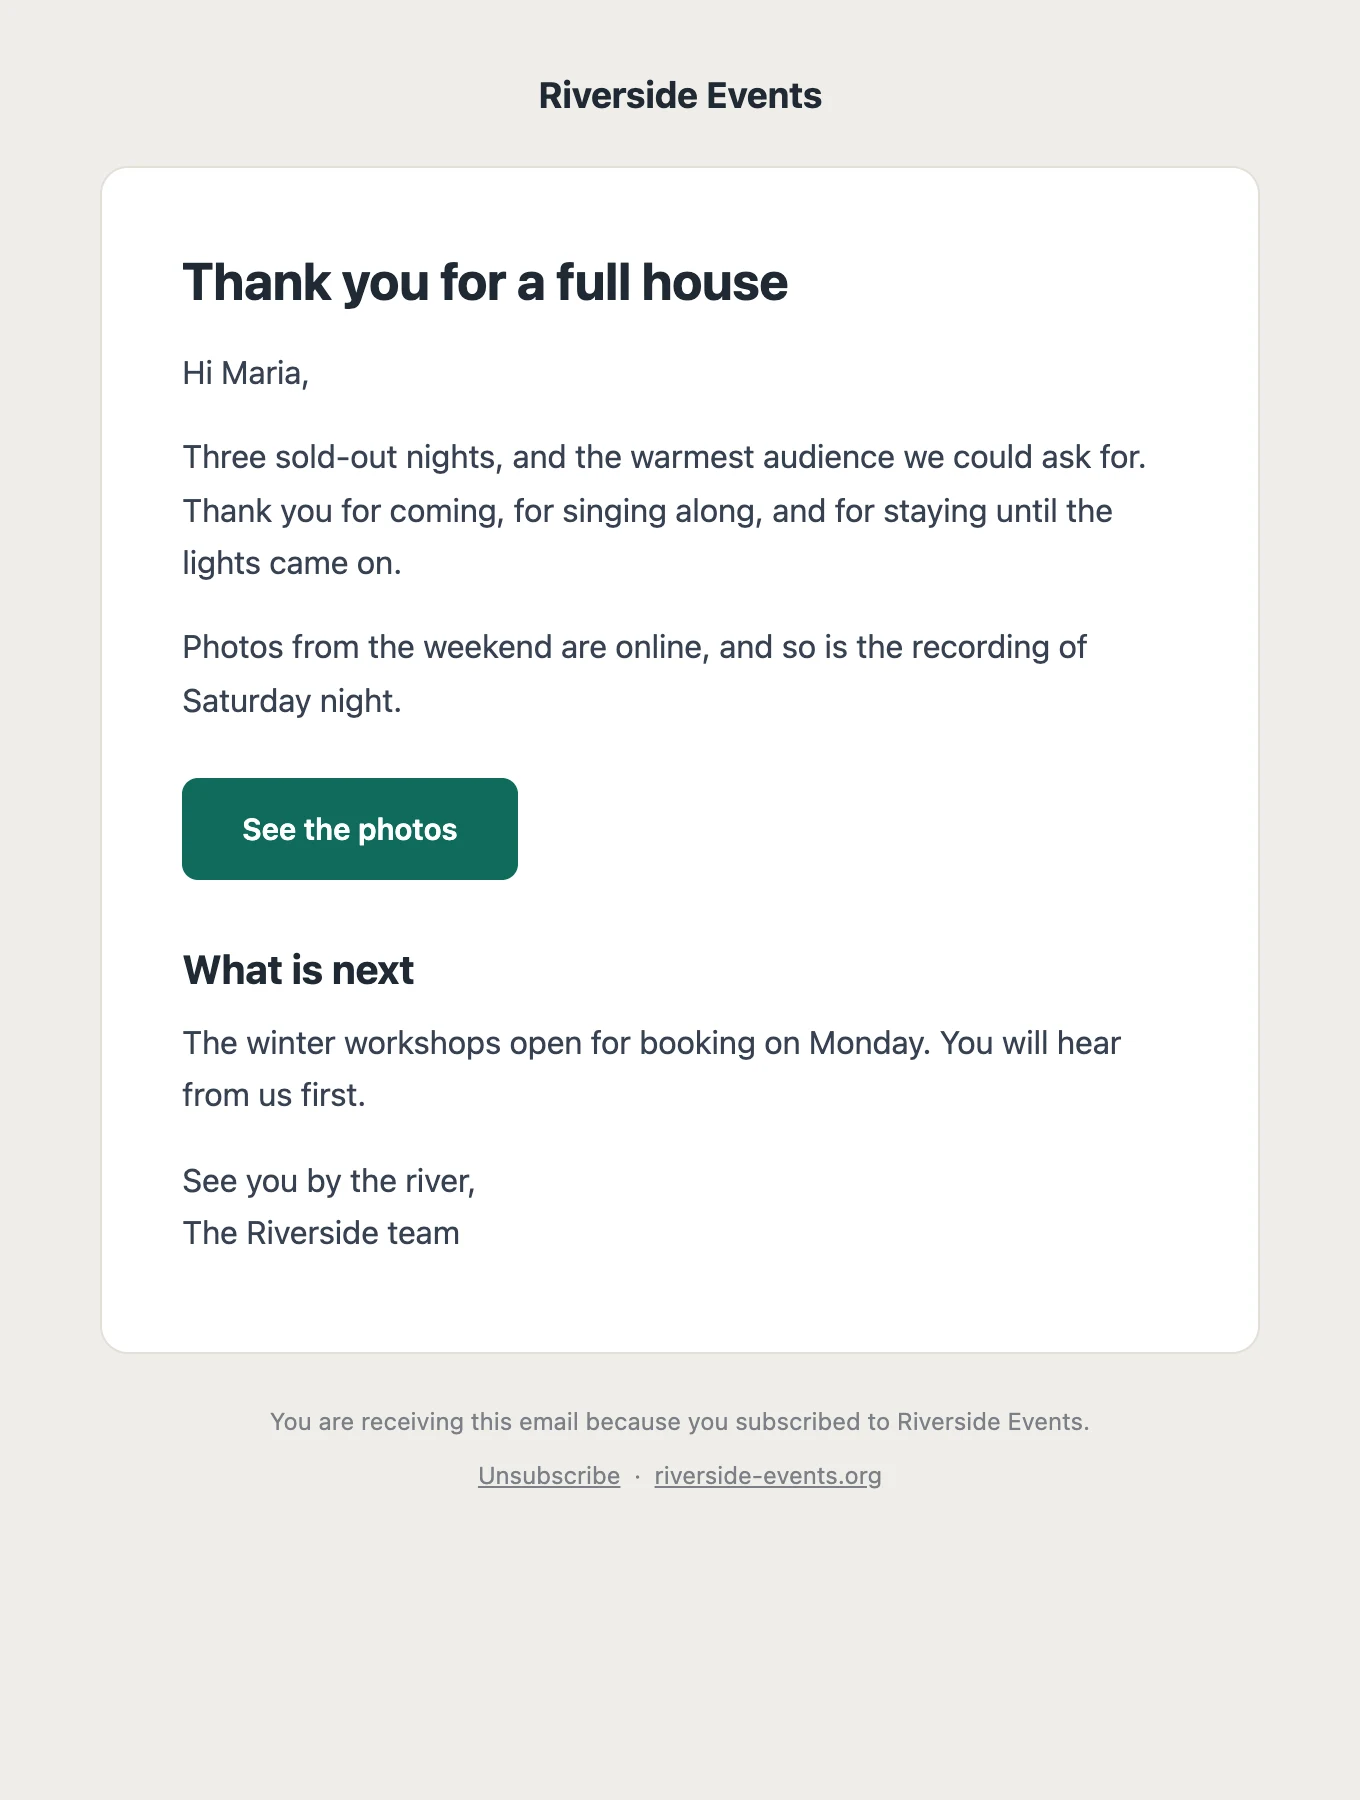This screenshot has width=1360, height=1800.
Task: Click the line starting 'Photos from the weekend'
Action: click(x=634, y=647)
